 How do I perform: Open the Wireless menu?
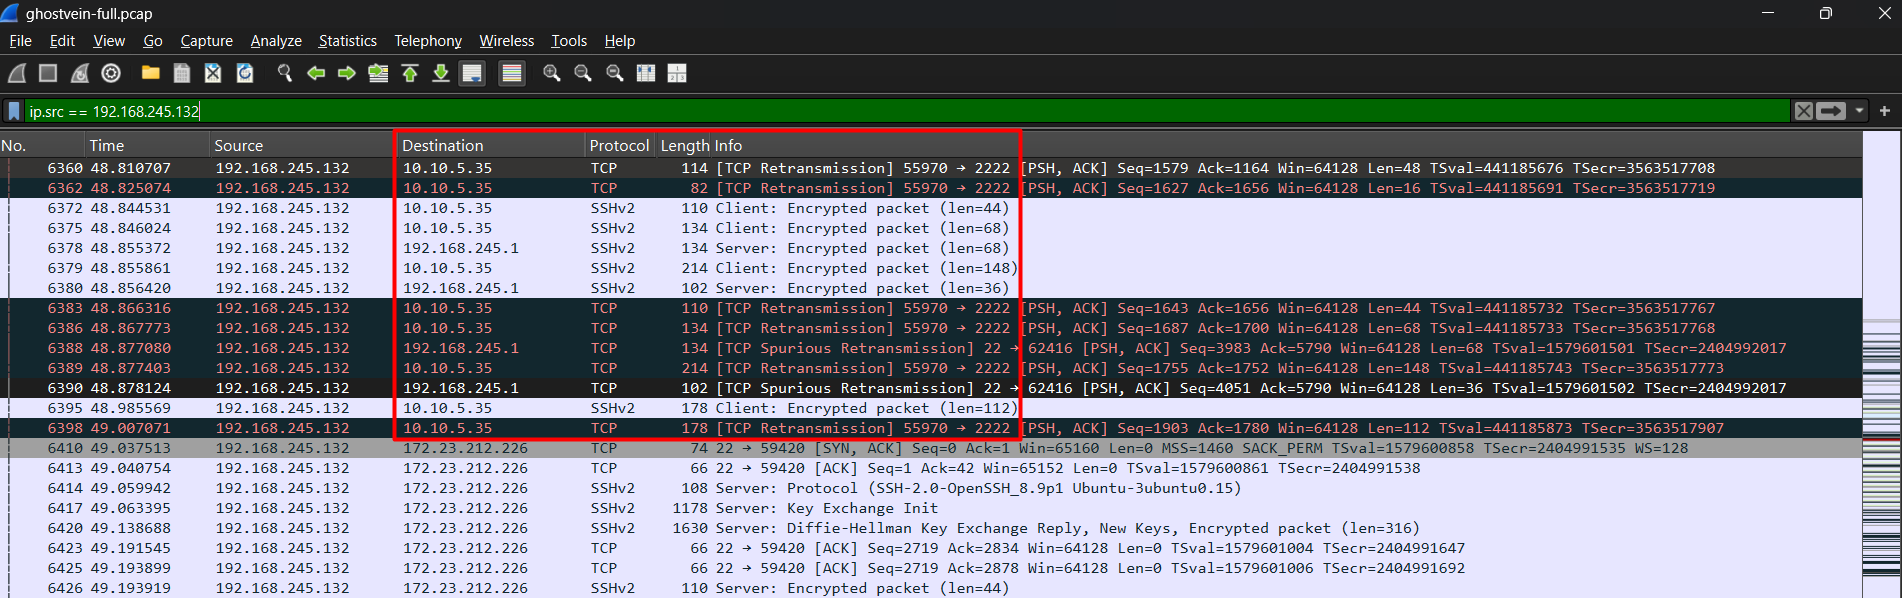[x=506, y=41]
